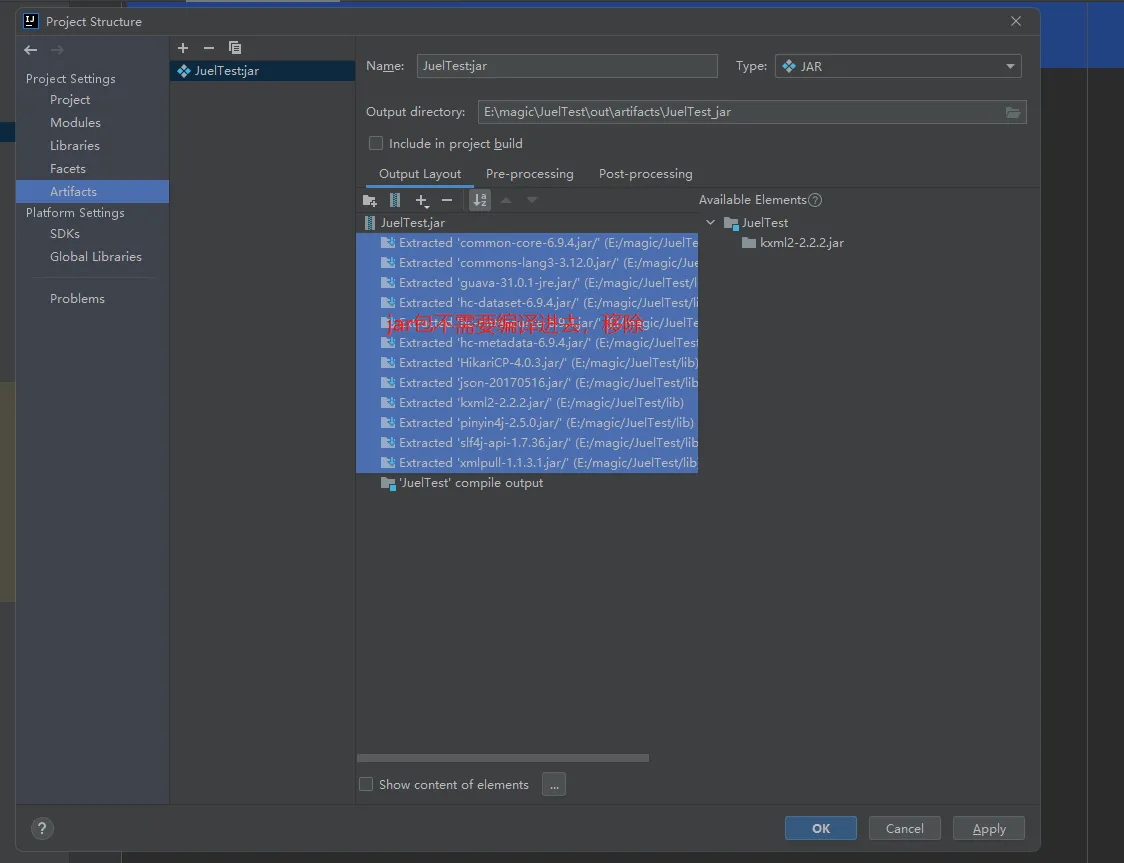1124x863 pixels.
Task: Add a new artifact with plus icon
Action: [183, 48]
